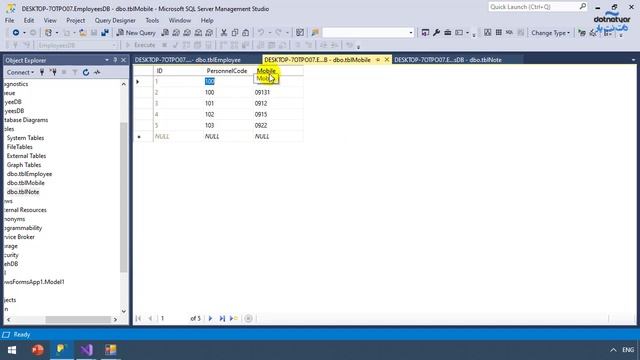
Task: Open the Object Explorer window position dropdown
Action: 107,60
